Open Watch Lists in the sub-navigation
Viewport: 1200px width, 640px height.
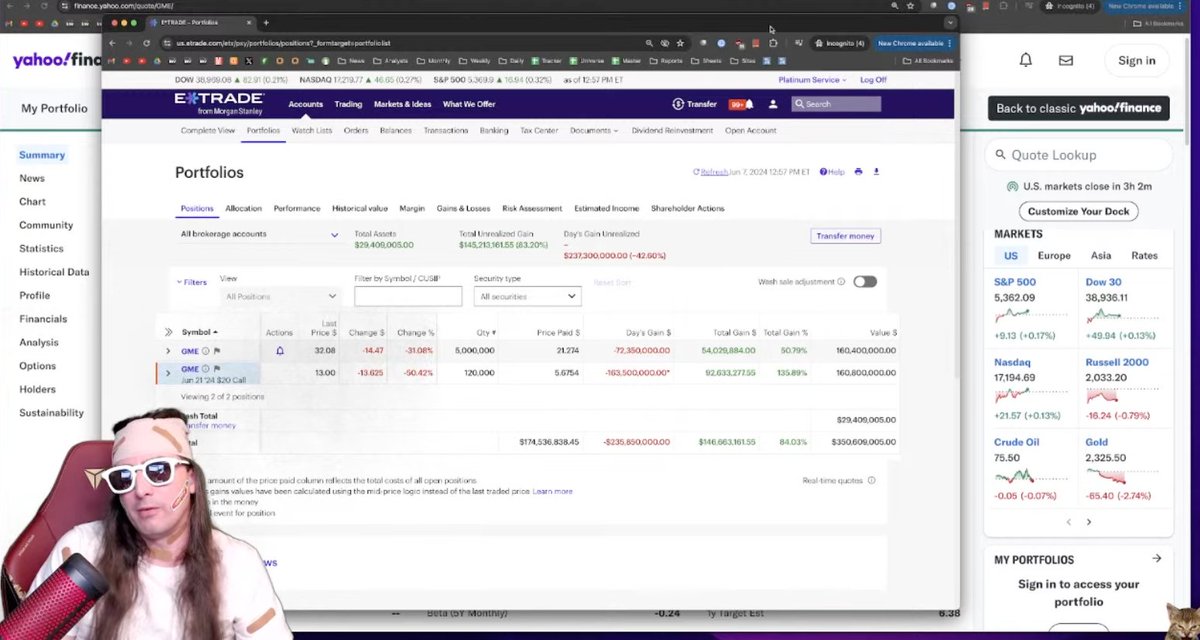(x=312, y=130)
